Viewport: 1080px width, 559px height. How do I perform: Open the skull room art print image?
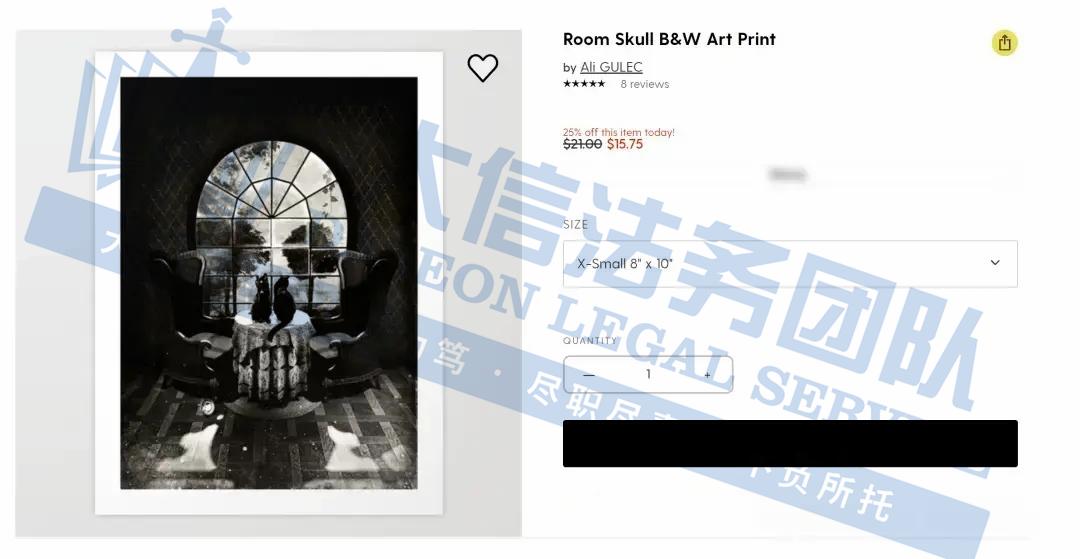click(269, 283)
